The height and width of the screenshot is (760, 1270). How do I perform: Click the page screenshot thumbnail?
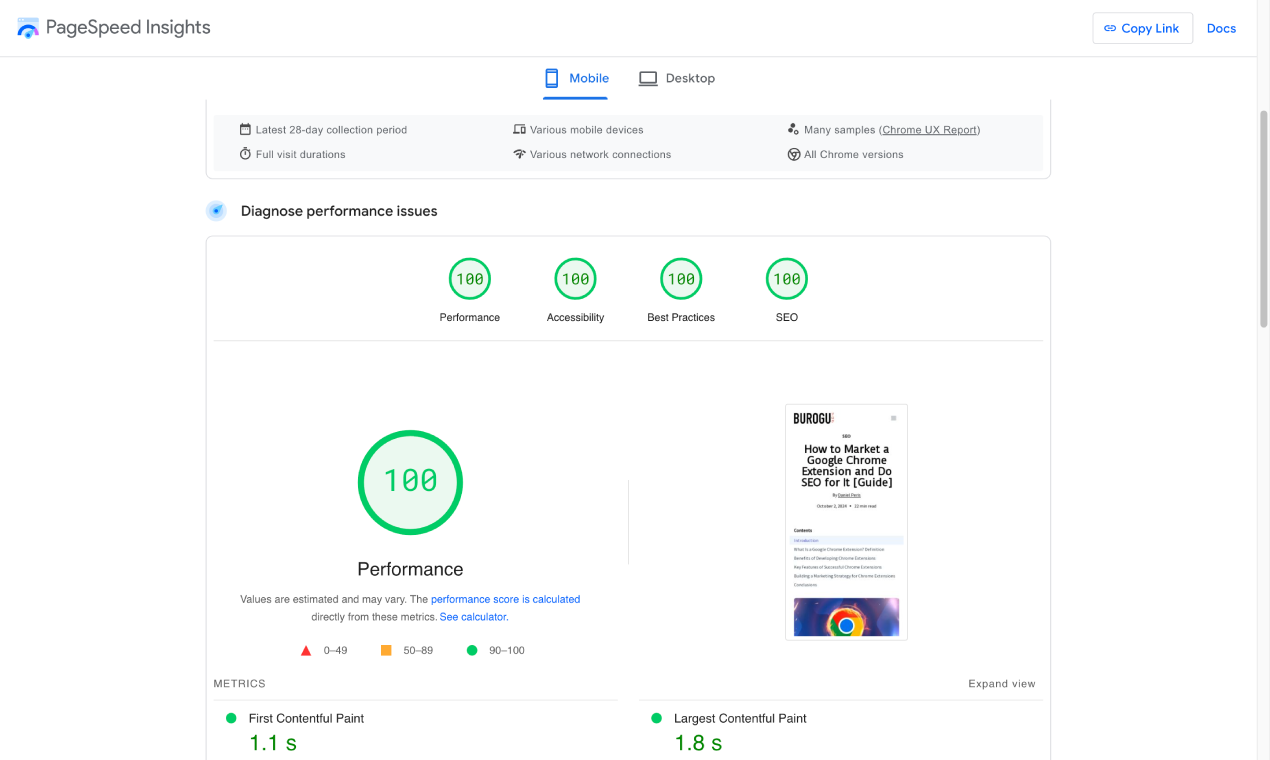pyautogui.click(x=846, y=522)
